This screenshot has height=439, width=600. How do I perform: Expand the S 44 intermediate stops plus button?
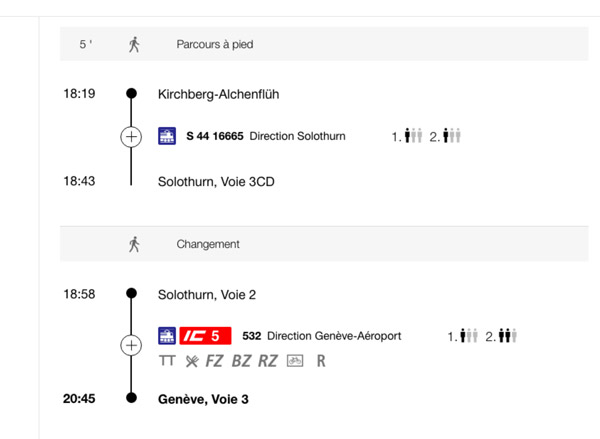pos(131,137)
